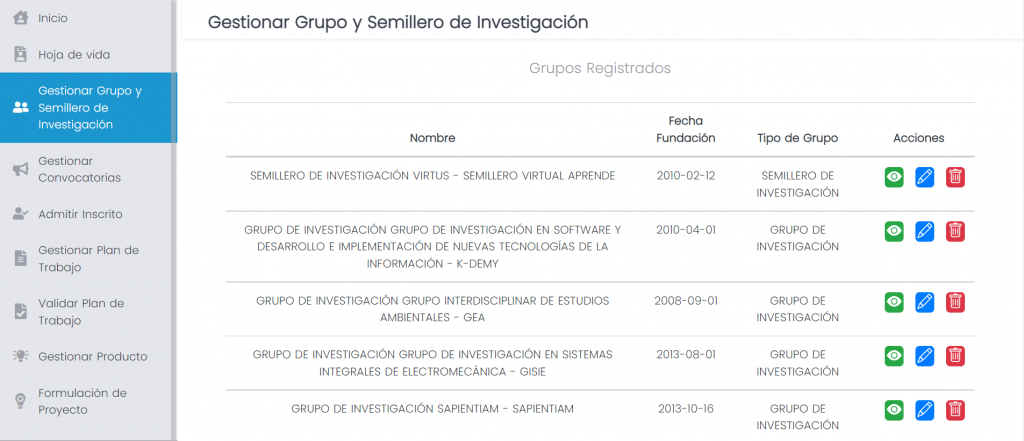Edit the GISIE research group row
1024x441 pixels.
coord(925,355)
